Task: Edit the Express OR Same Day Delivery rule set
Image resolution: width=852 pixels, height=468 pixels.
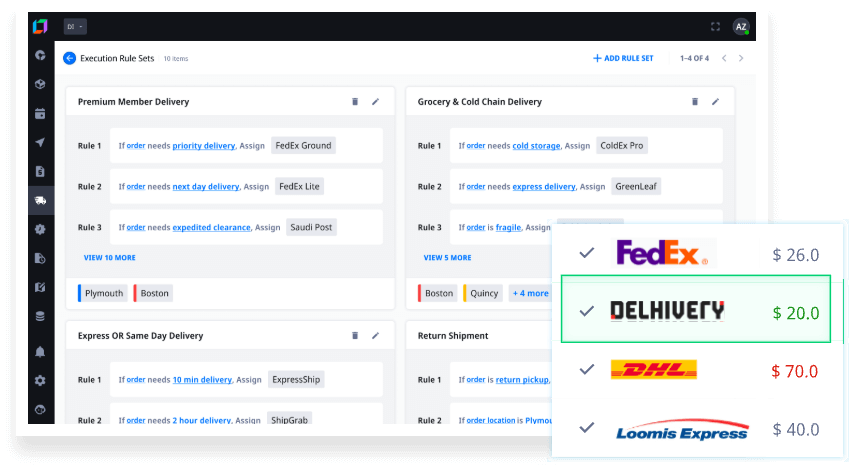Action: coord(375,336)
